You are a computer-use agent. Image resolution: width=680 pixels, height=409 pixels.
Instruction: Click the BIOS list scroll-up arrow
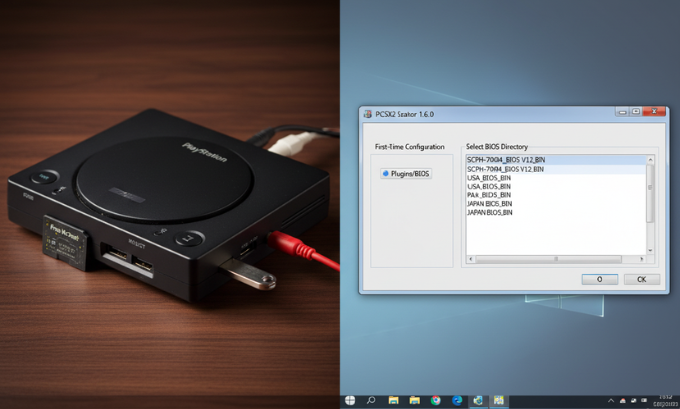click(651, 159)
